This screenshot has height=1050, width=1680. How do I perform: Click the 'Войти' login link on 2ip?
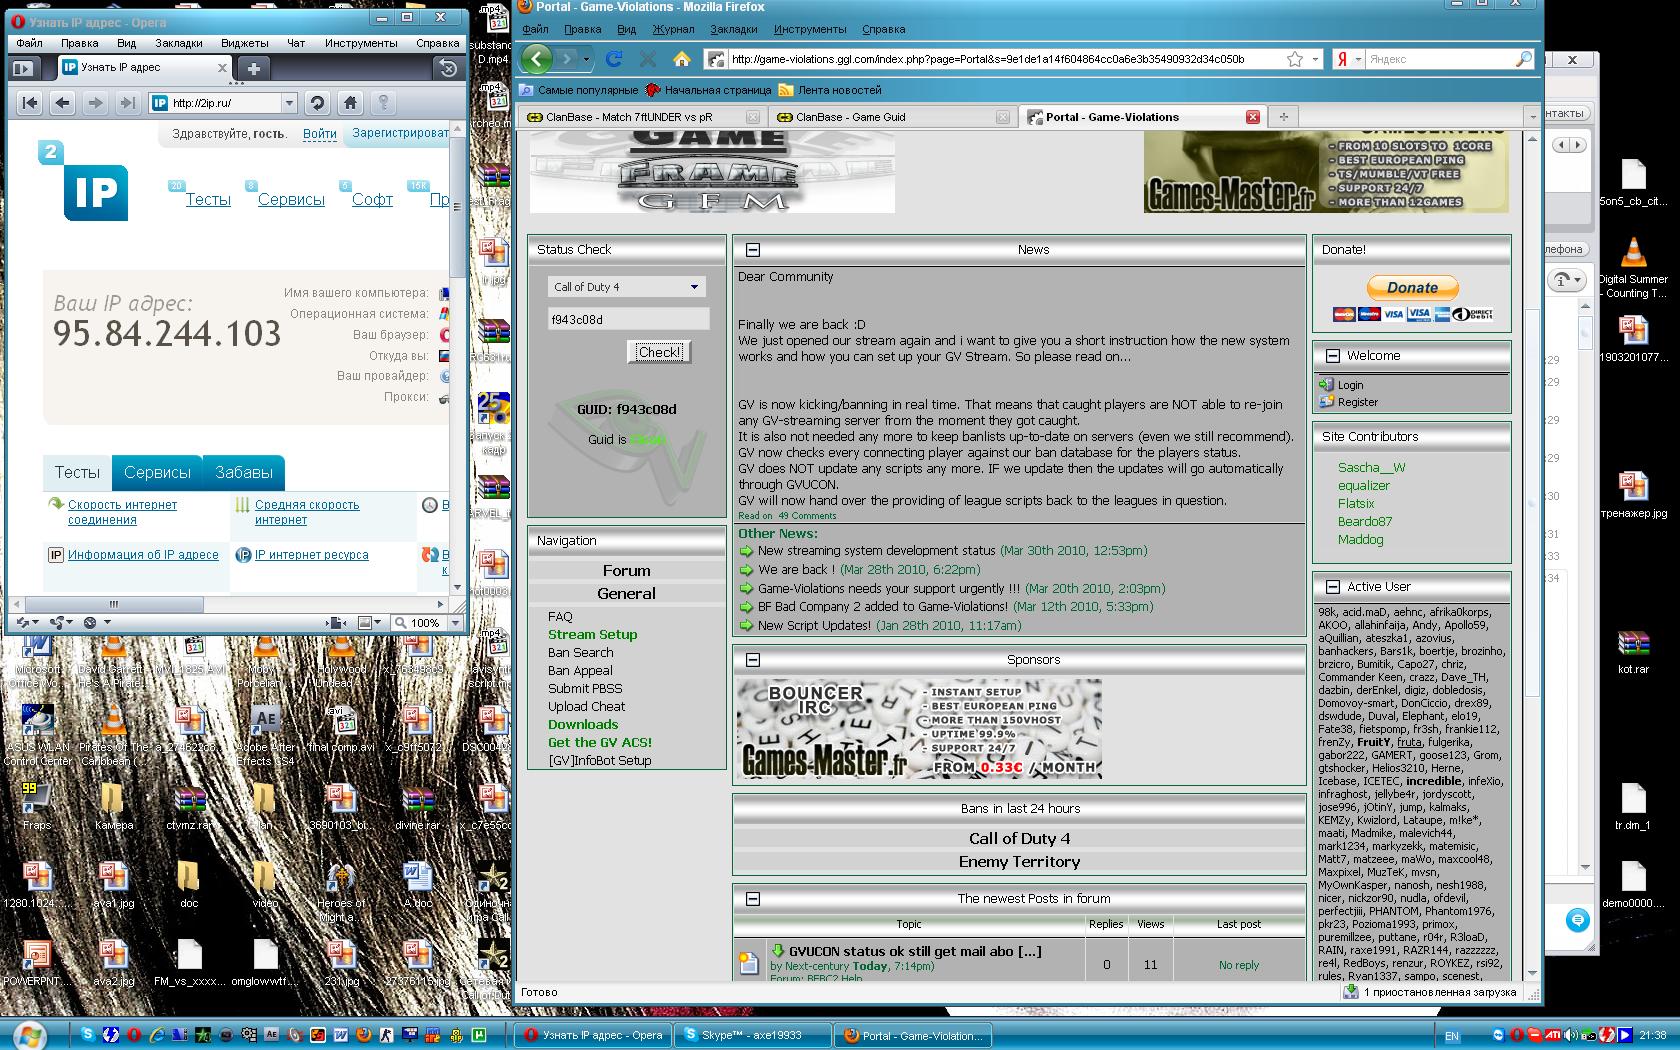tap(320, 133)
